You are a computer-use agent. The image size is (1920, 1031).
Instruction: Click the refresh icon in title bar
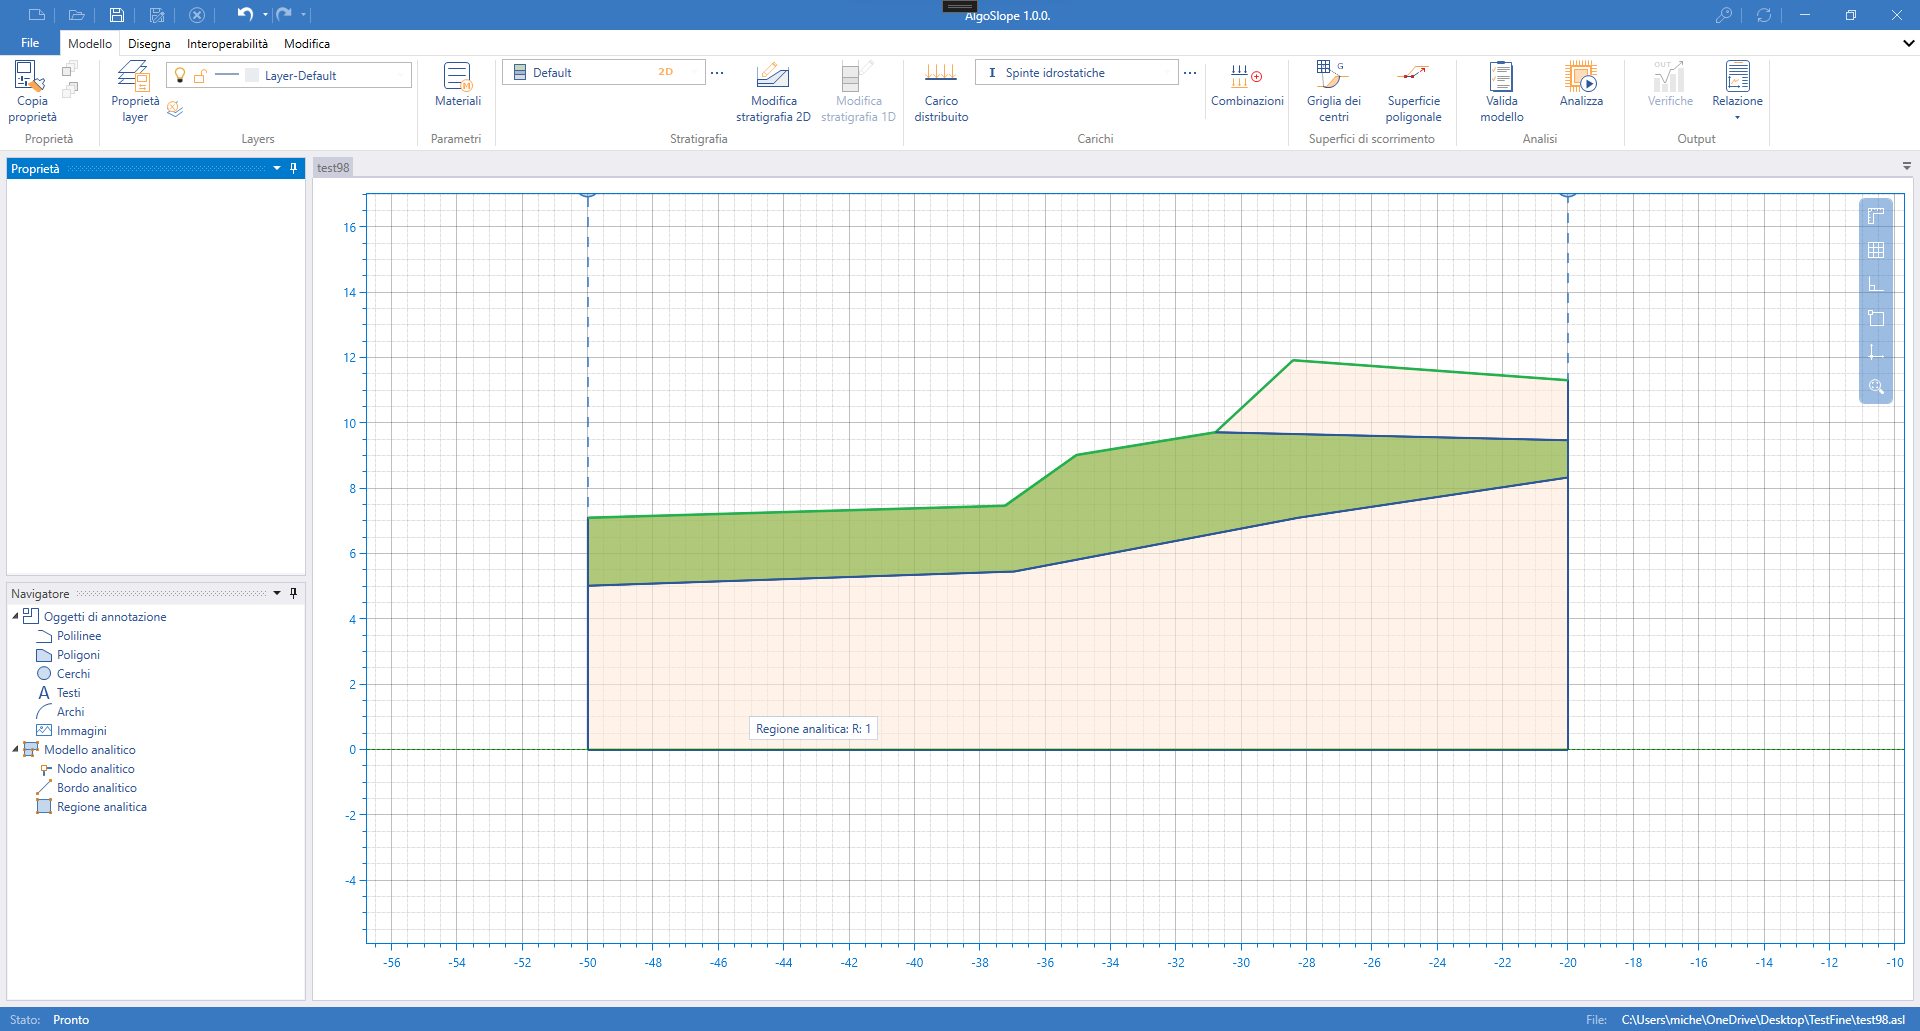(x=1764, y=15)
